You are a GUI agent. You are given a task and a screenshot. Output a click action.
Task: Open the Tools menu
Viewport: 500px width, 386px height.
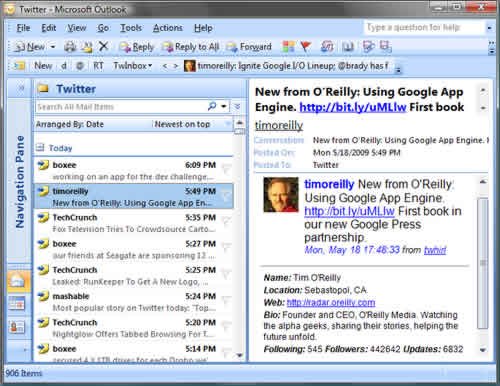pos(131,28)
